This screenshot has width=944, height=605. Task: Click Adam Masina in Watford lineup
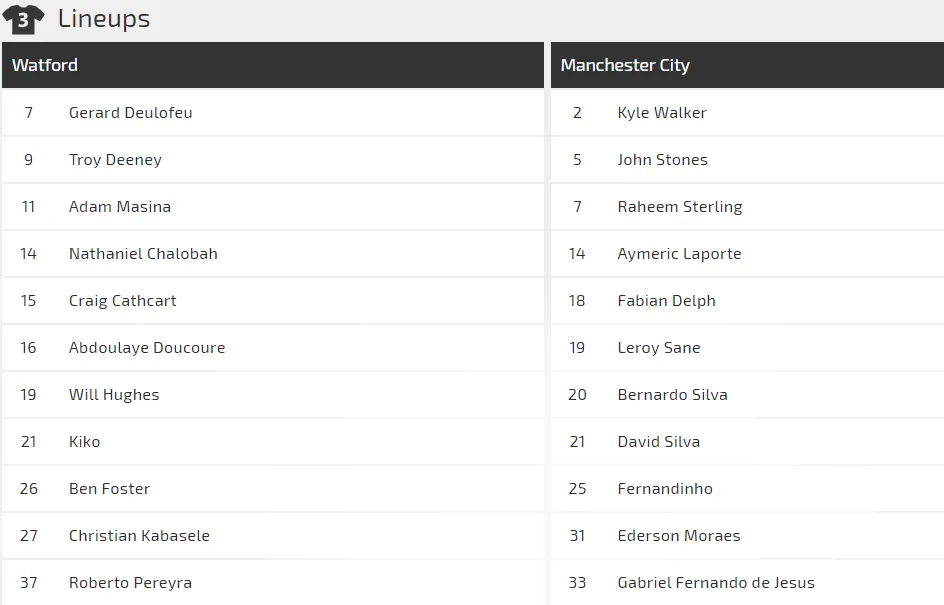pos(120,206)
